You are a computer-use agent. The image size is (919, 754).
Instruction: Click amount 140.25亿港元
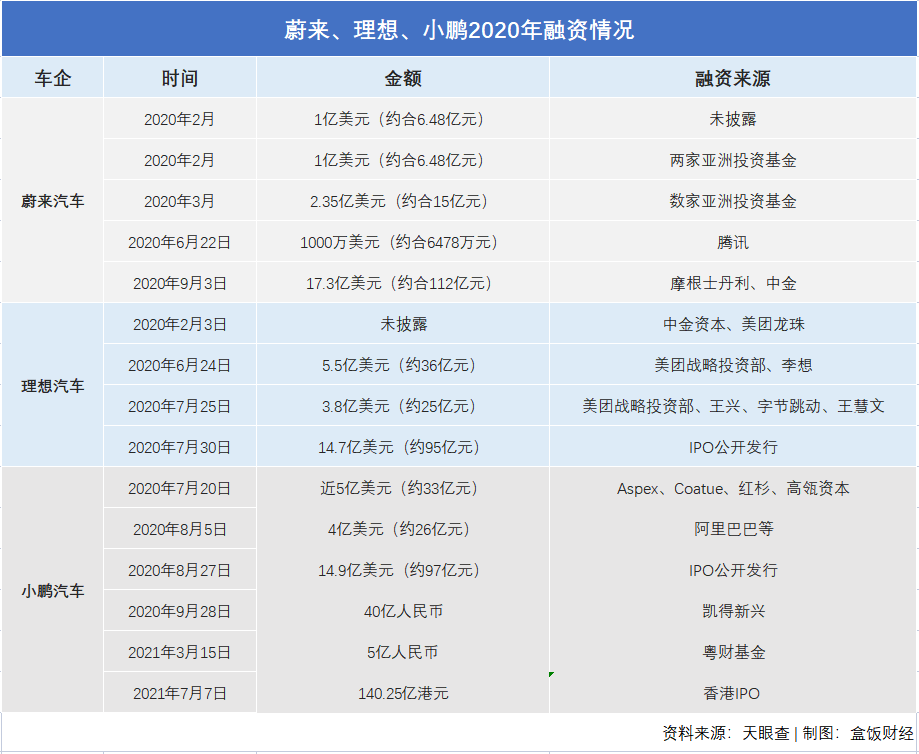click(403, 693)
